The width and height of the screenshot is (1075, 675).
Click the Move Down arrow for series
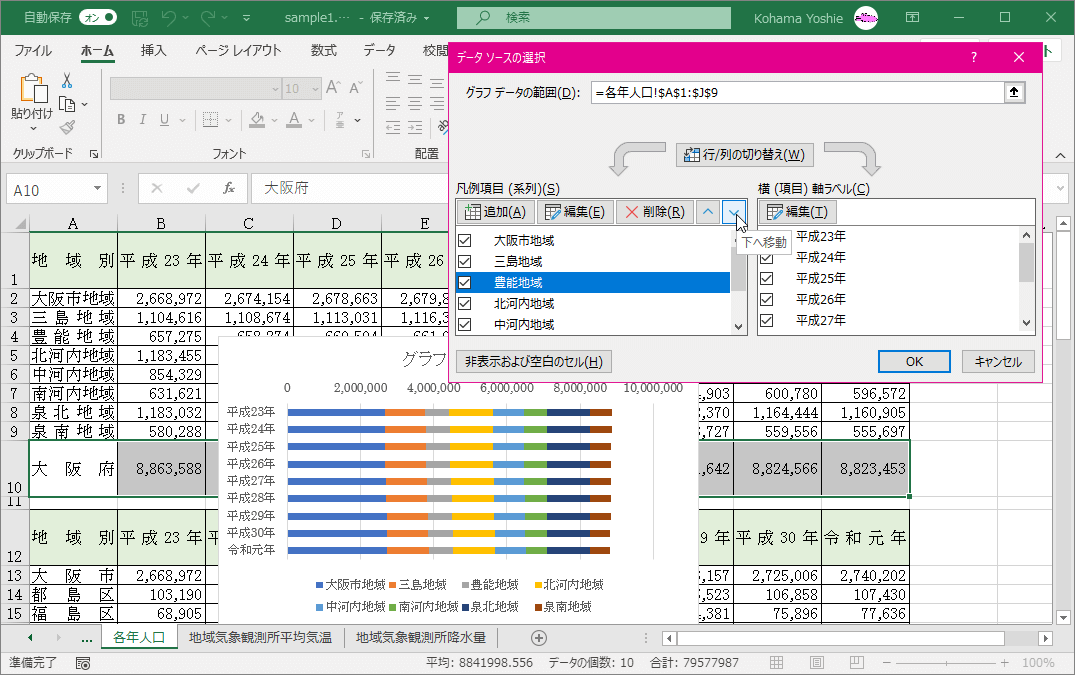(735, 211)
